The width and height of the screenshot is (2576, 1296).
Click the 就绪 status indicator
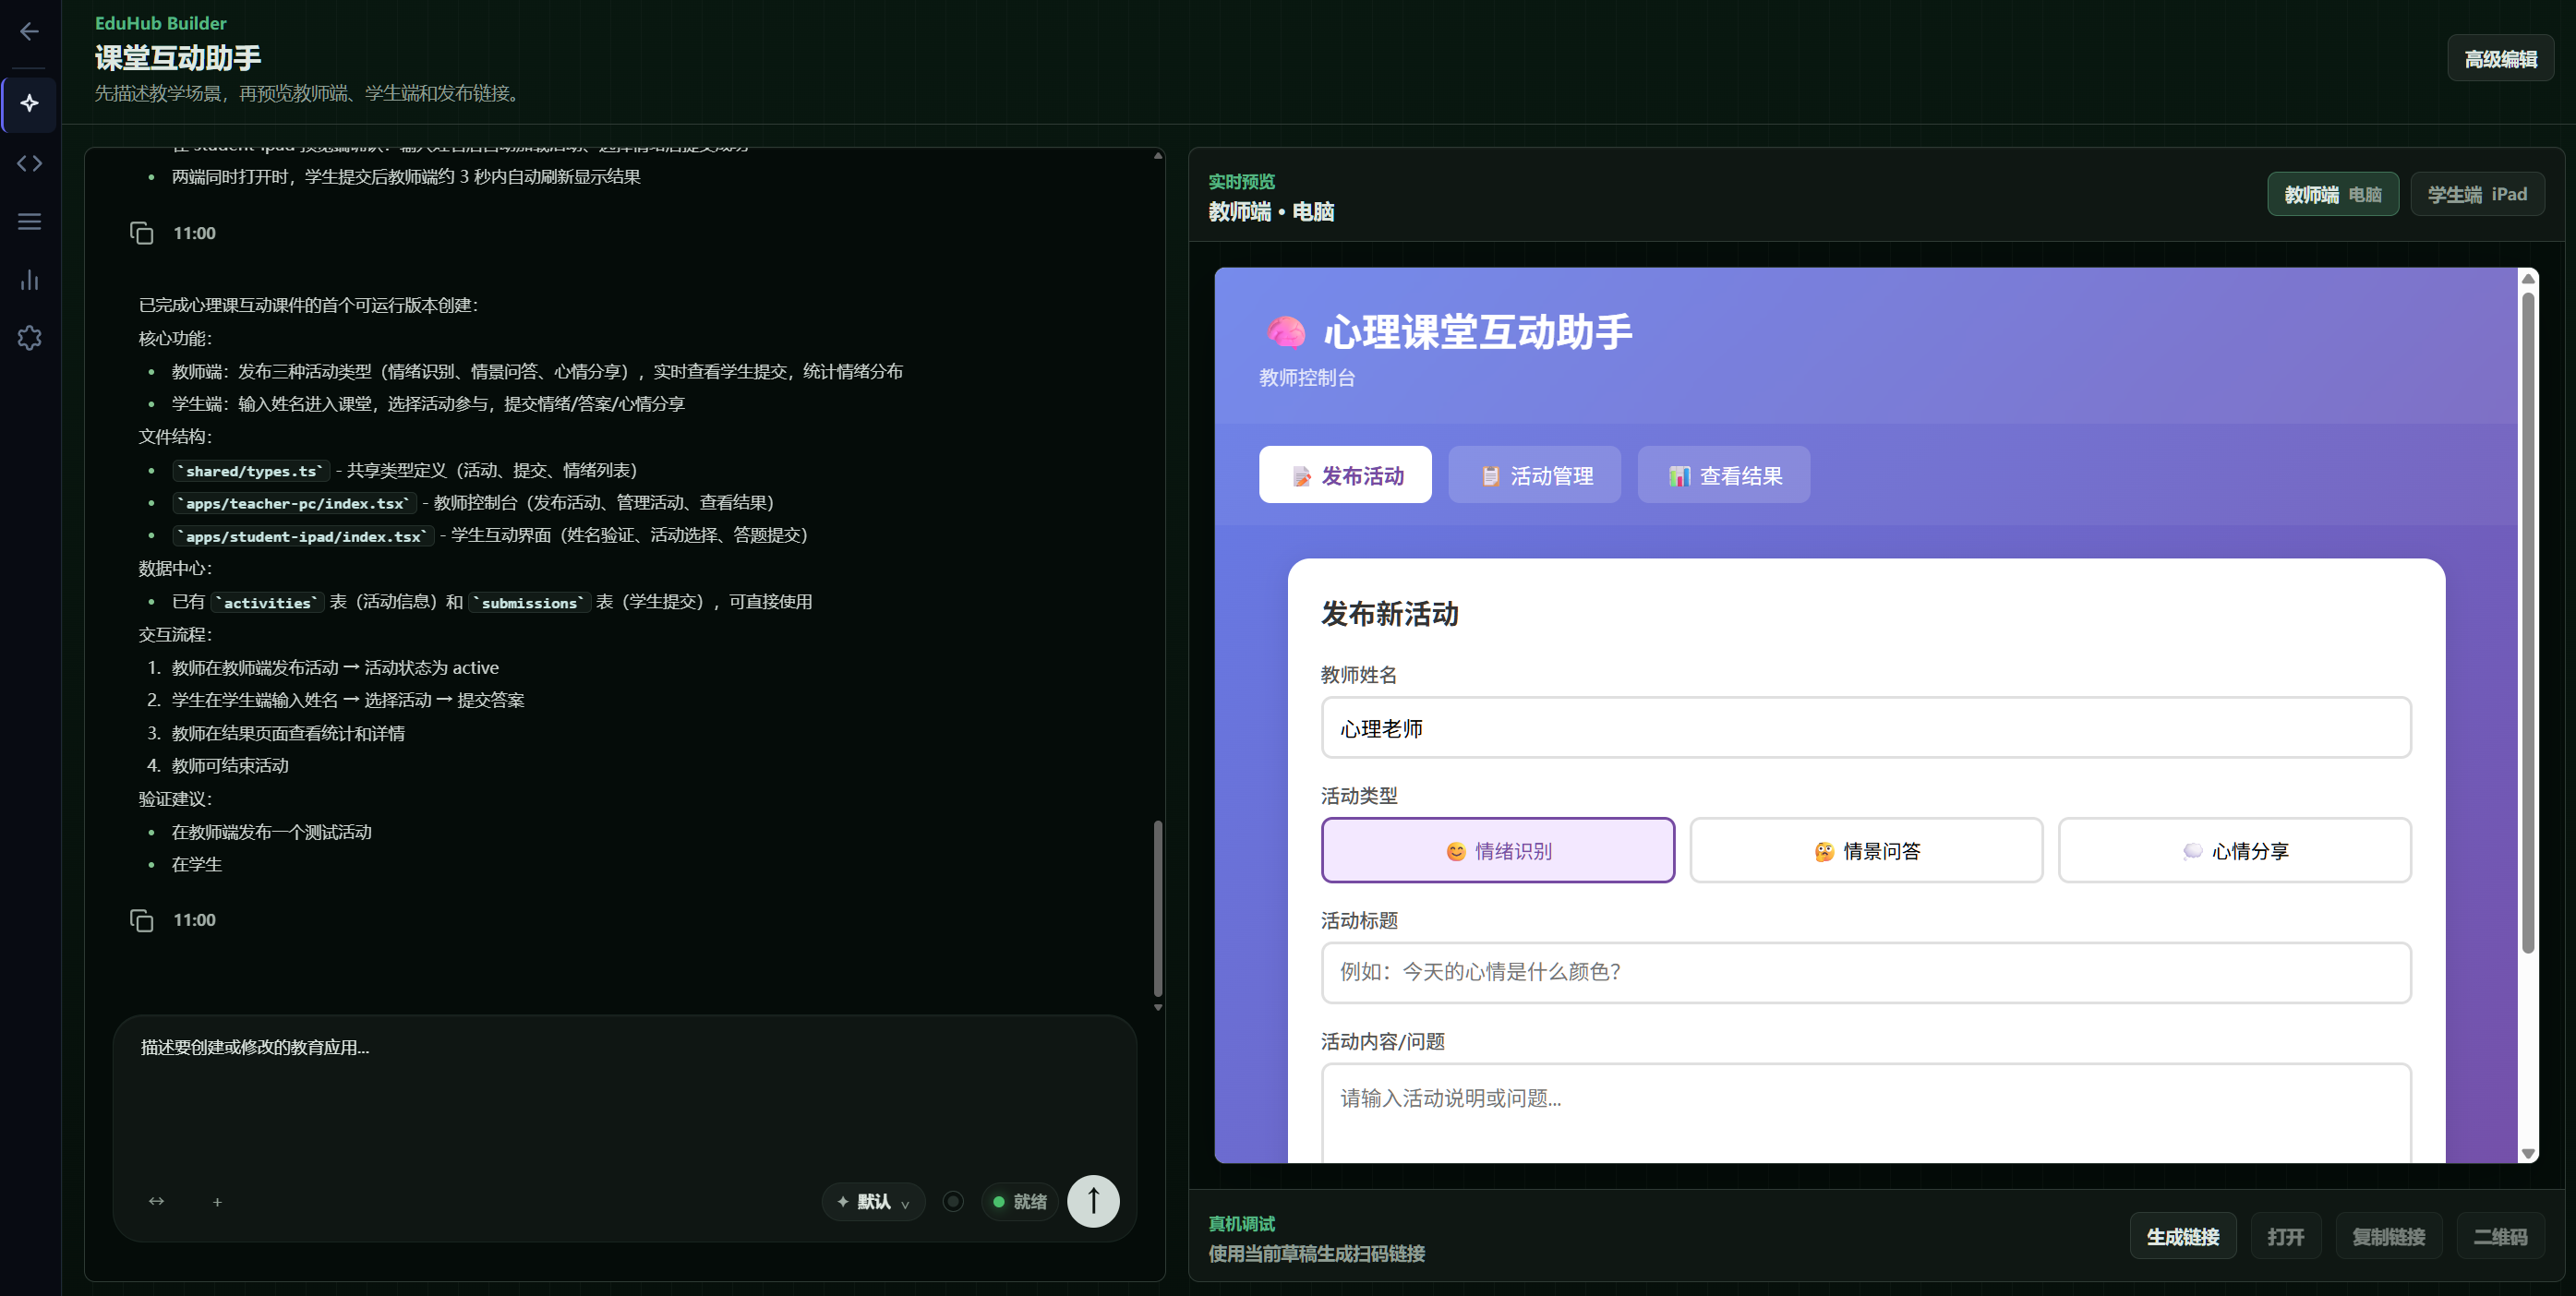coord(1019,1201)
